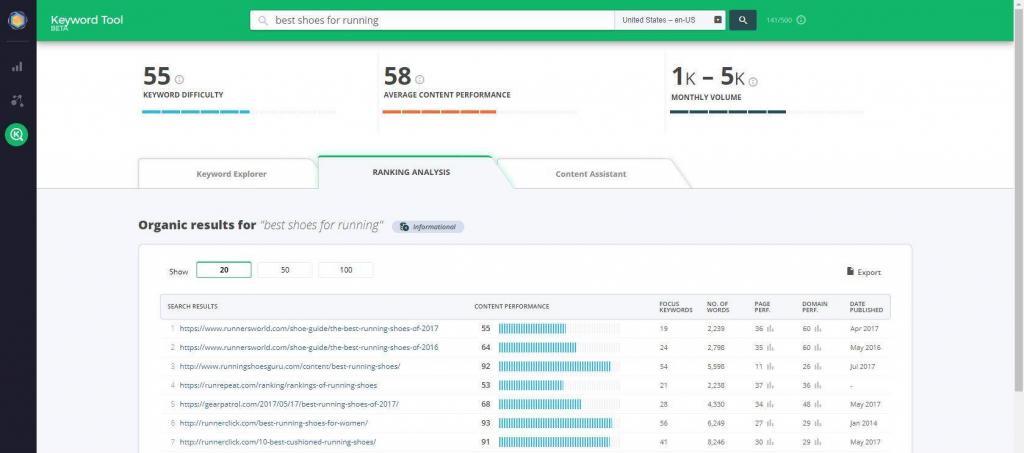The height and width of the screenshot is (453, 1024).
Task: Click info icon beside Keyword Difficulty score
Action: pyautogui.click(x=179, y=79)
